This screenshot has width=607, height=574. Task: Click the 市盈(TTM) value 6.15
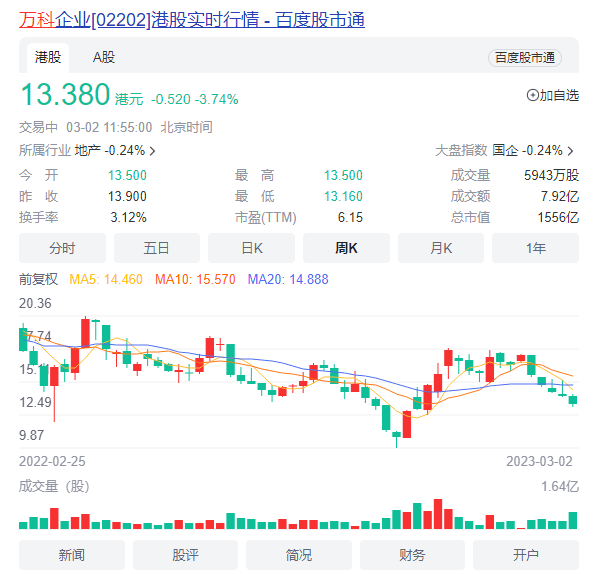(350, 217)
